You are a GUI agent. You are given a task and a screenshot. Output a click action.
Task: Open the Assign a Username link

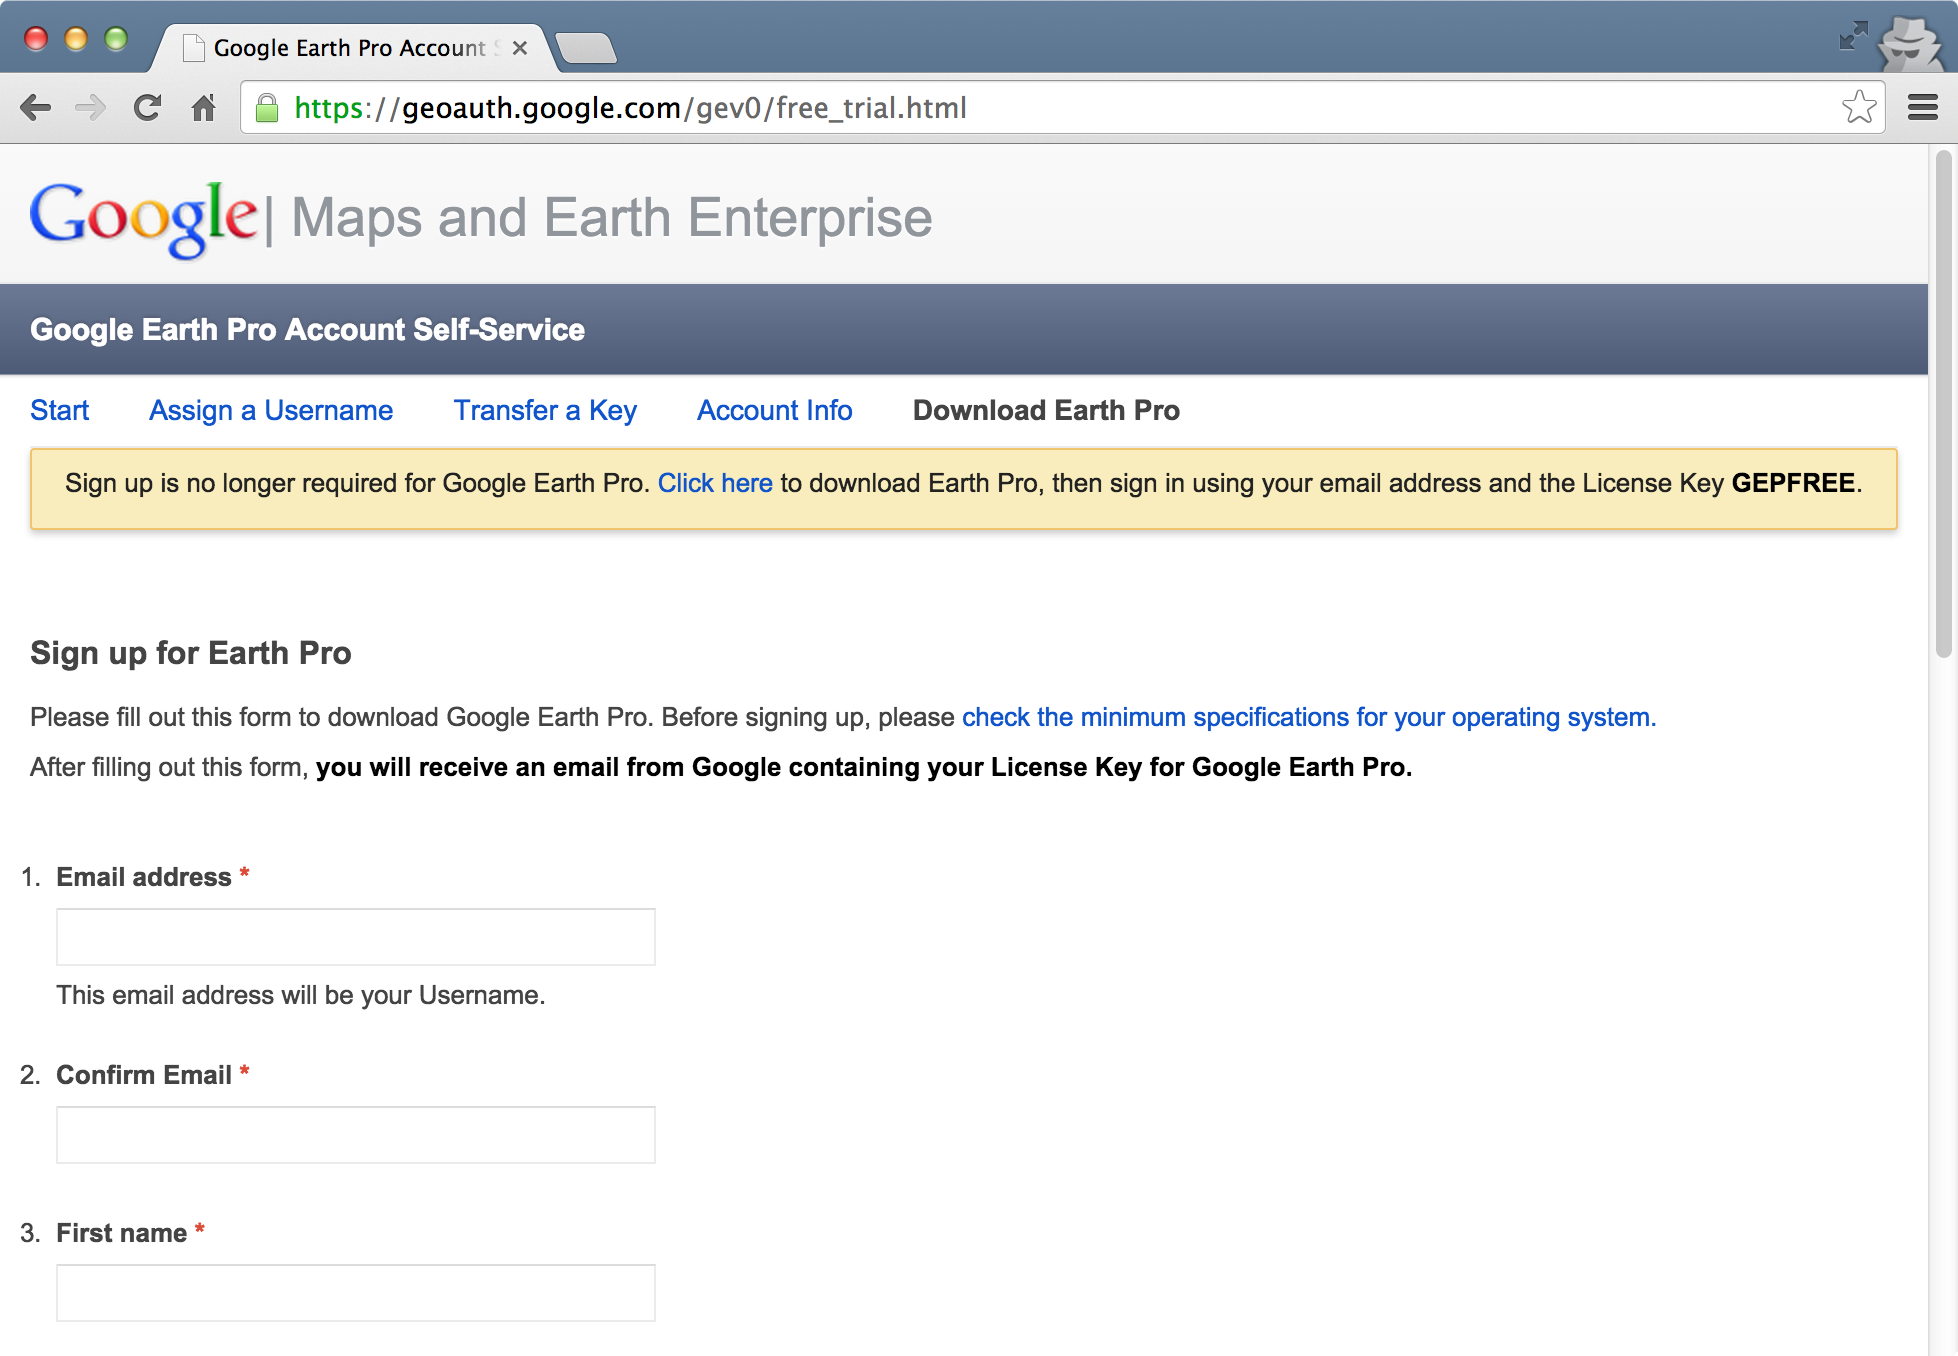pyautogui.click(x=271, y=410)
